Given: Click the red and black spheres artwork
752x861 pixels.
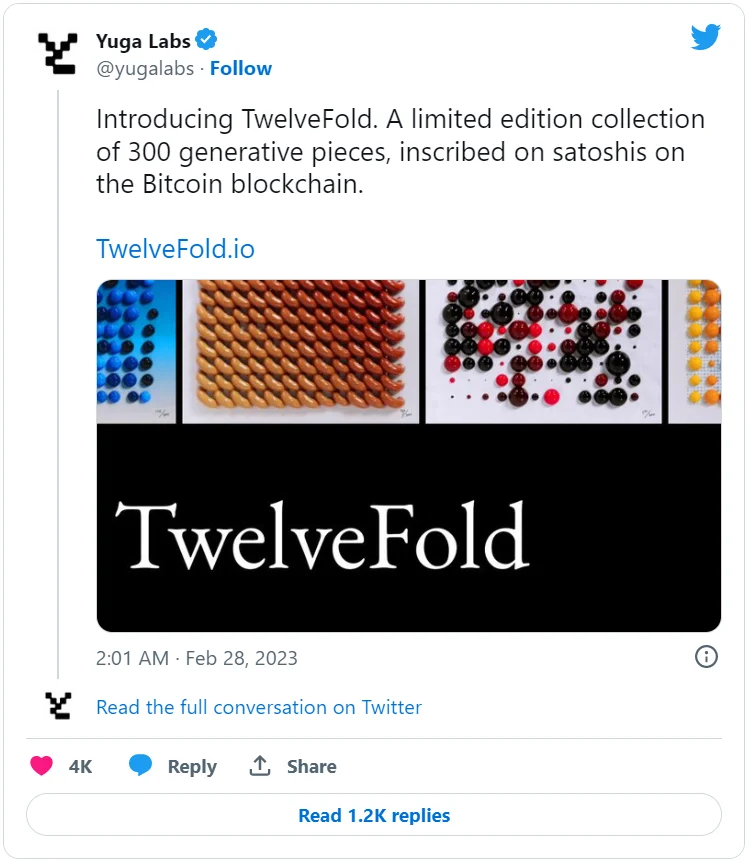Looking at the screenshot, I should (539, 351).
